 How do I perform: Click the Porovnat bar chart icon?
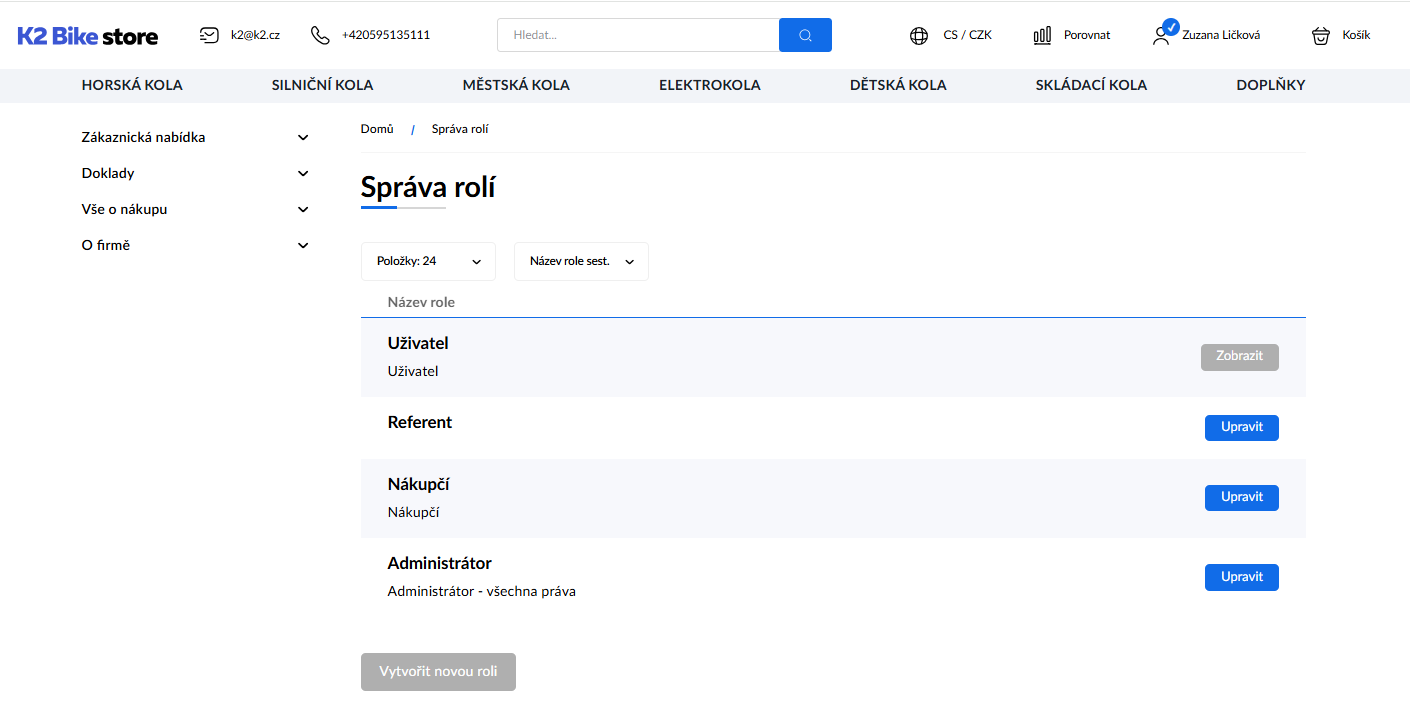click(x=1042, y=35)
